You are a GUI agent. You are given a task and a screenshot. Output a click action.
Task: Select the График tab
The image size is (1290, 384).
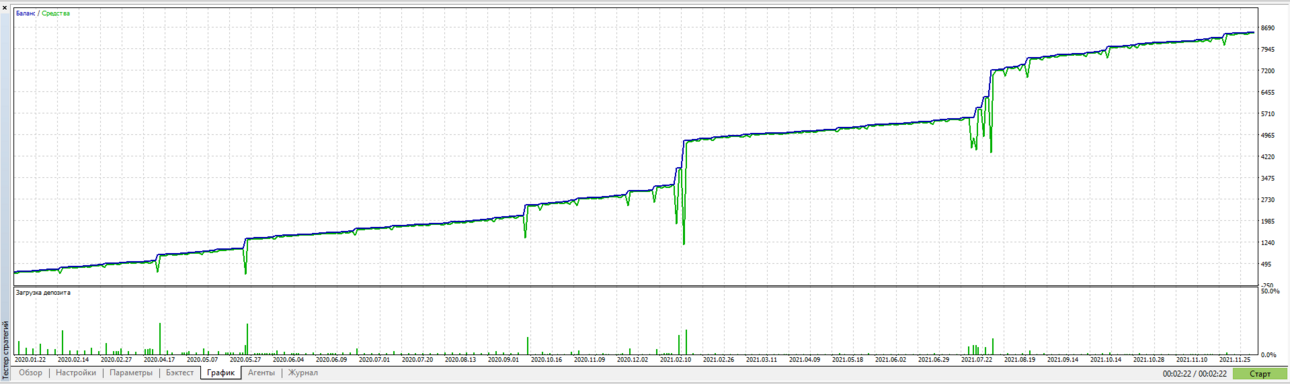pyautogui.click(x=221, y=373)
